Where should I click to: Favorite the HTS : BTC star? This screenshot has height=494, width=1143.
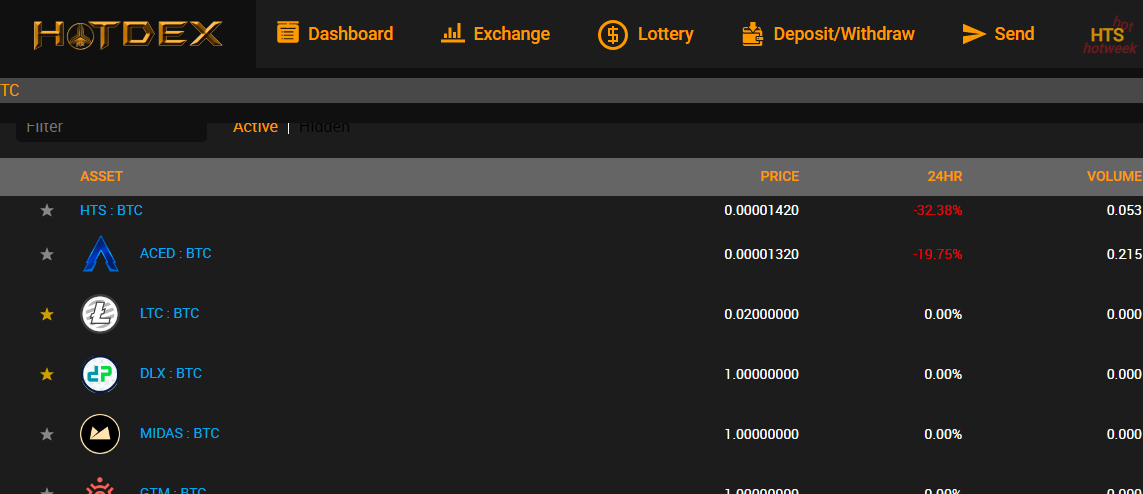pos(47,211)
